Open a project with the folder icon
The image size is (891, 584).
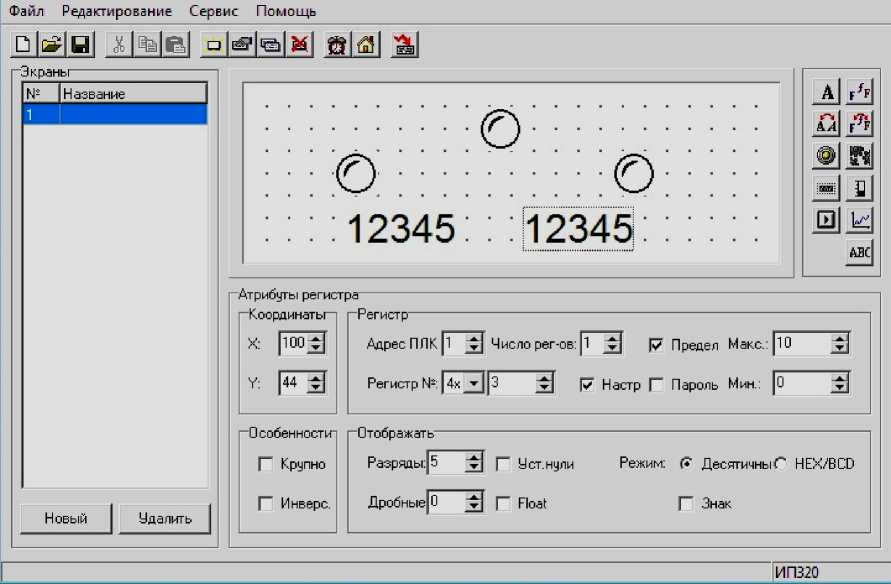[51, 45]
